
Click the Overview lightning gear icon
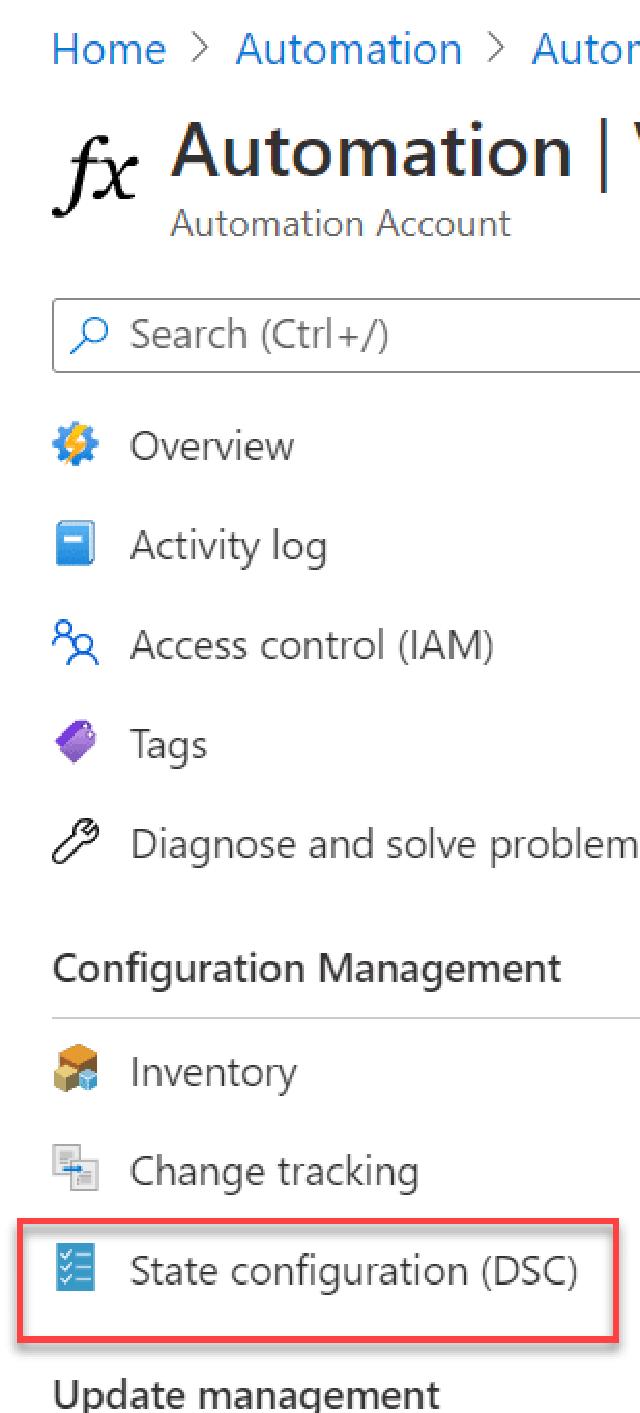tap(74, 446)
